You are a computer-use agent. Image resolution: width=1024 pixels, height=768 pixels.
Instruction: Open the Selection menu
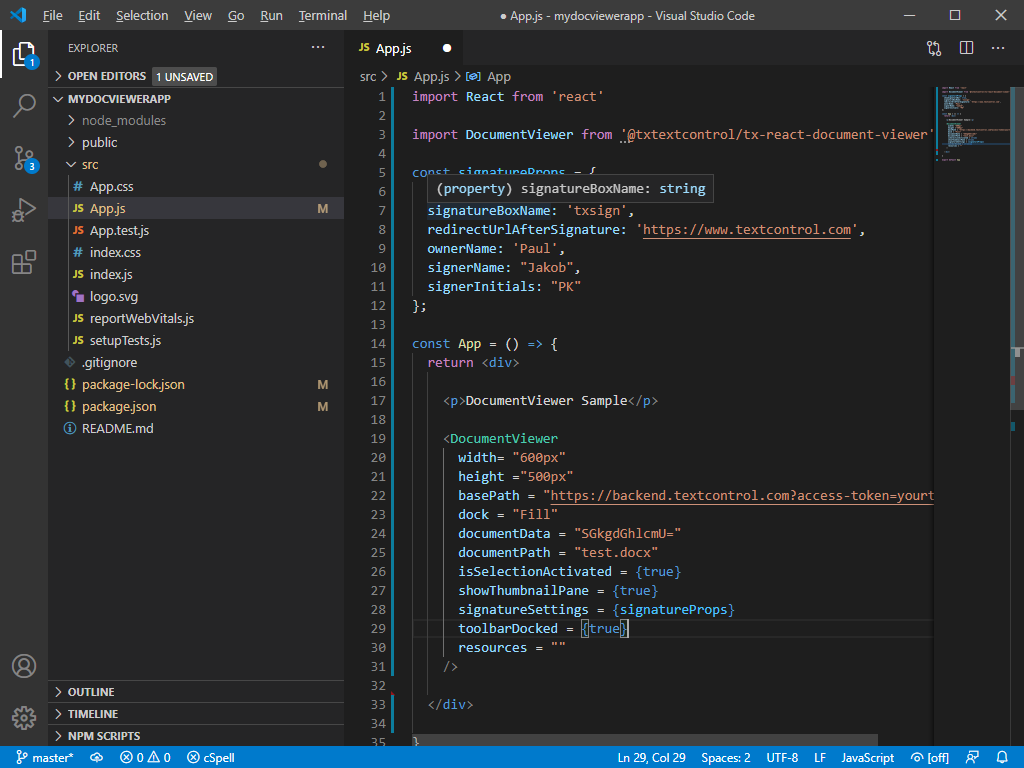pyautogui.click(x=142, y=16)
